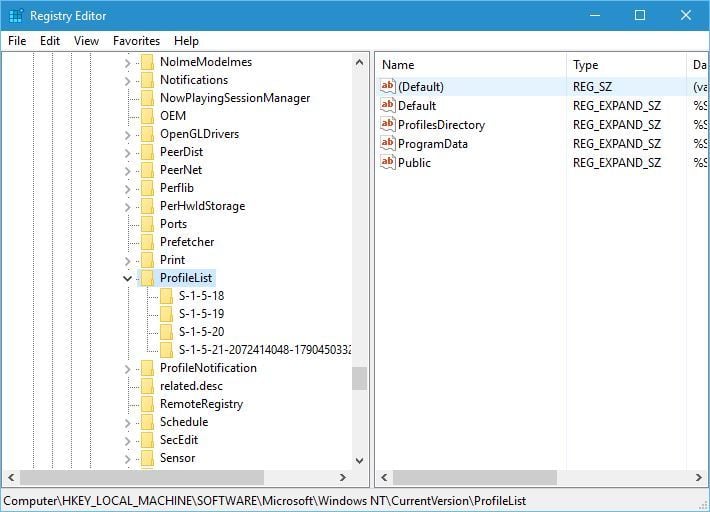Click the tree pane scroll left arrow
The width and height of the screenshot is (710, 512).
(11, 477)
